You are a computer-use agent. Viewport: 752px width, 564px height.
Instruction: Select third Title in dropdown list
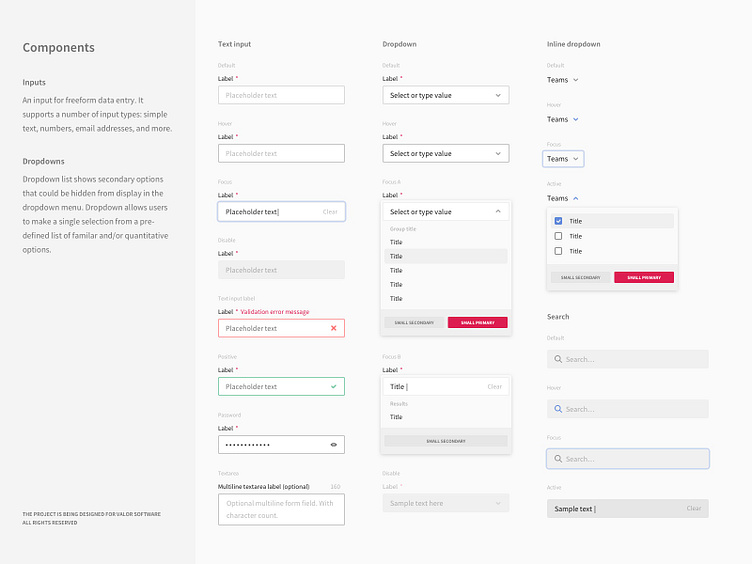(446, 270)
